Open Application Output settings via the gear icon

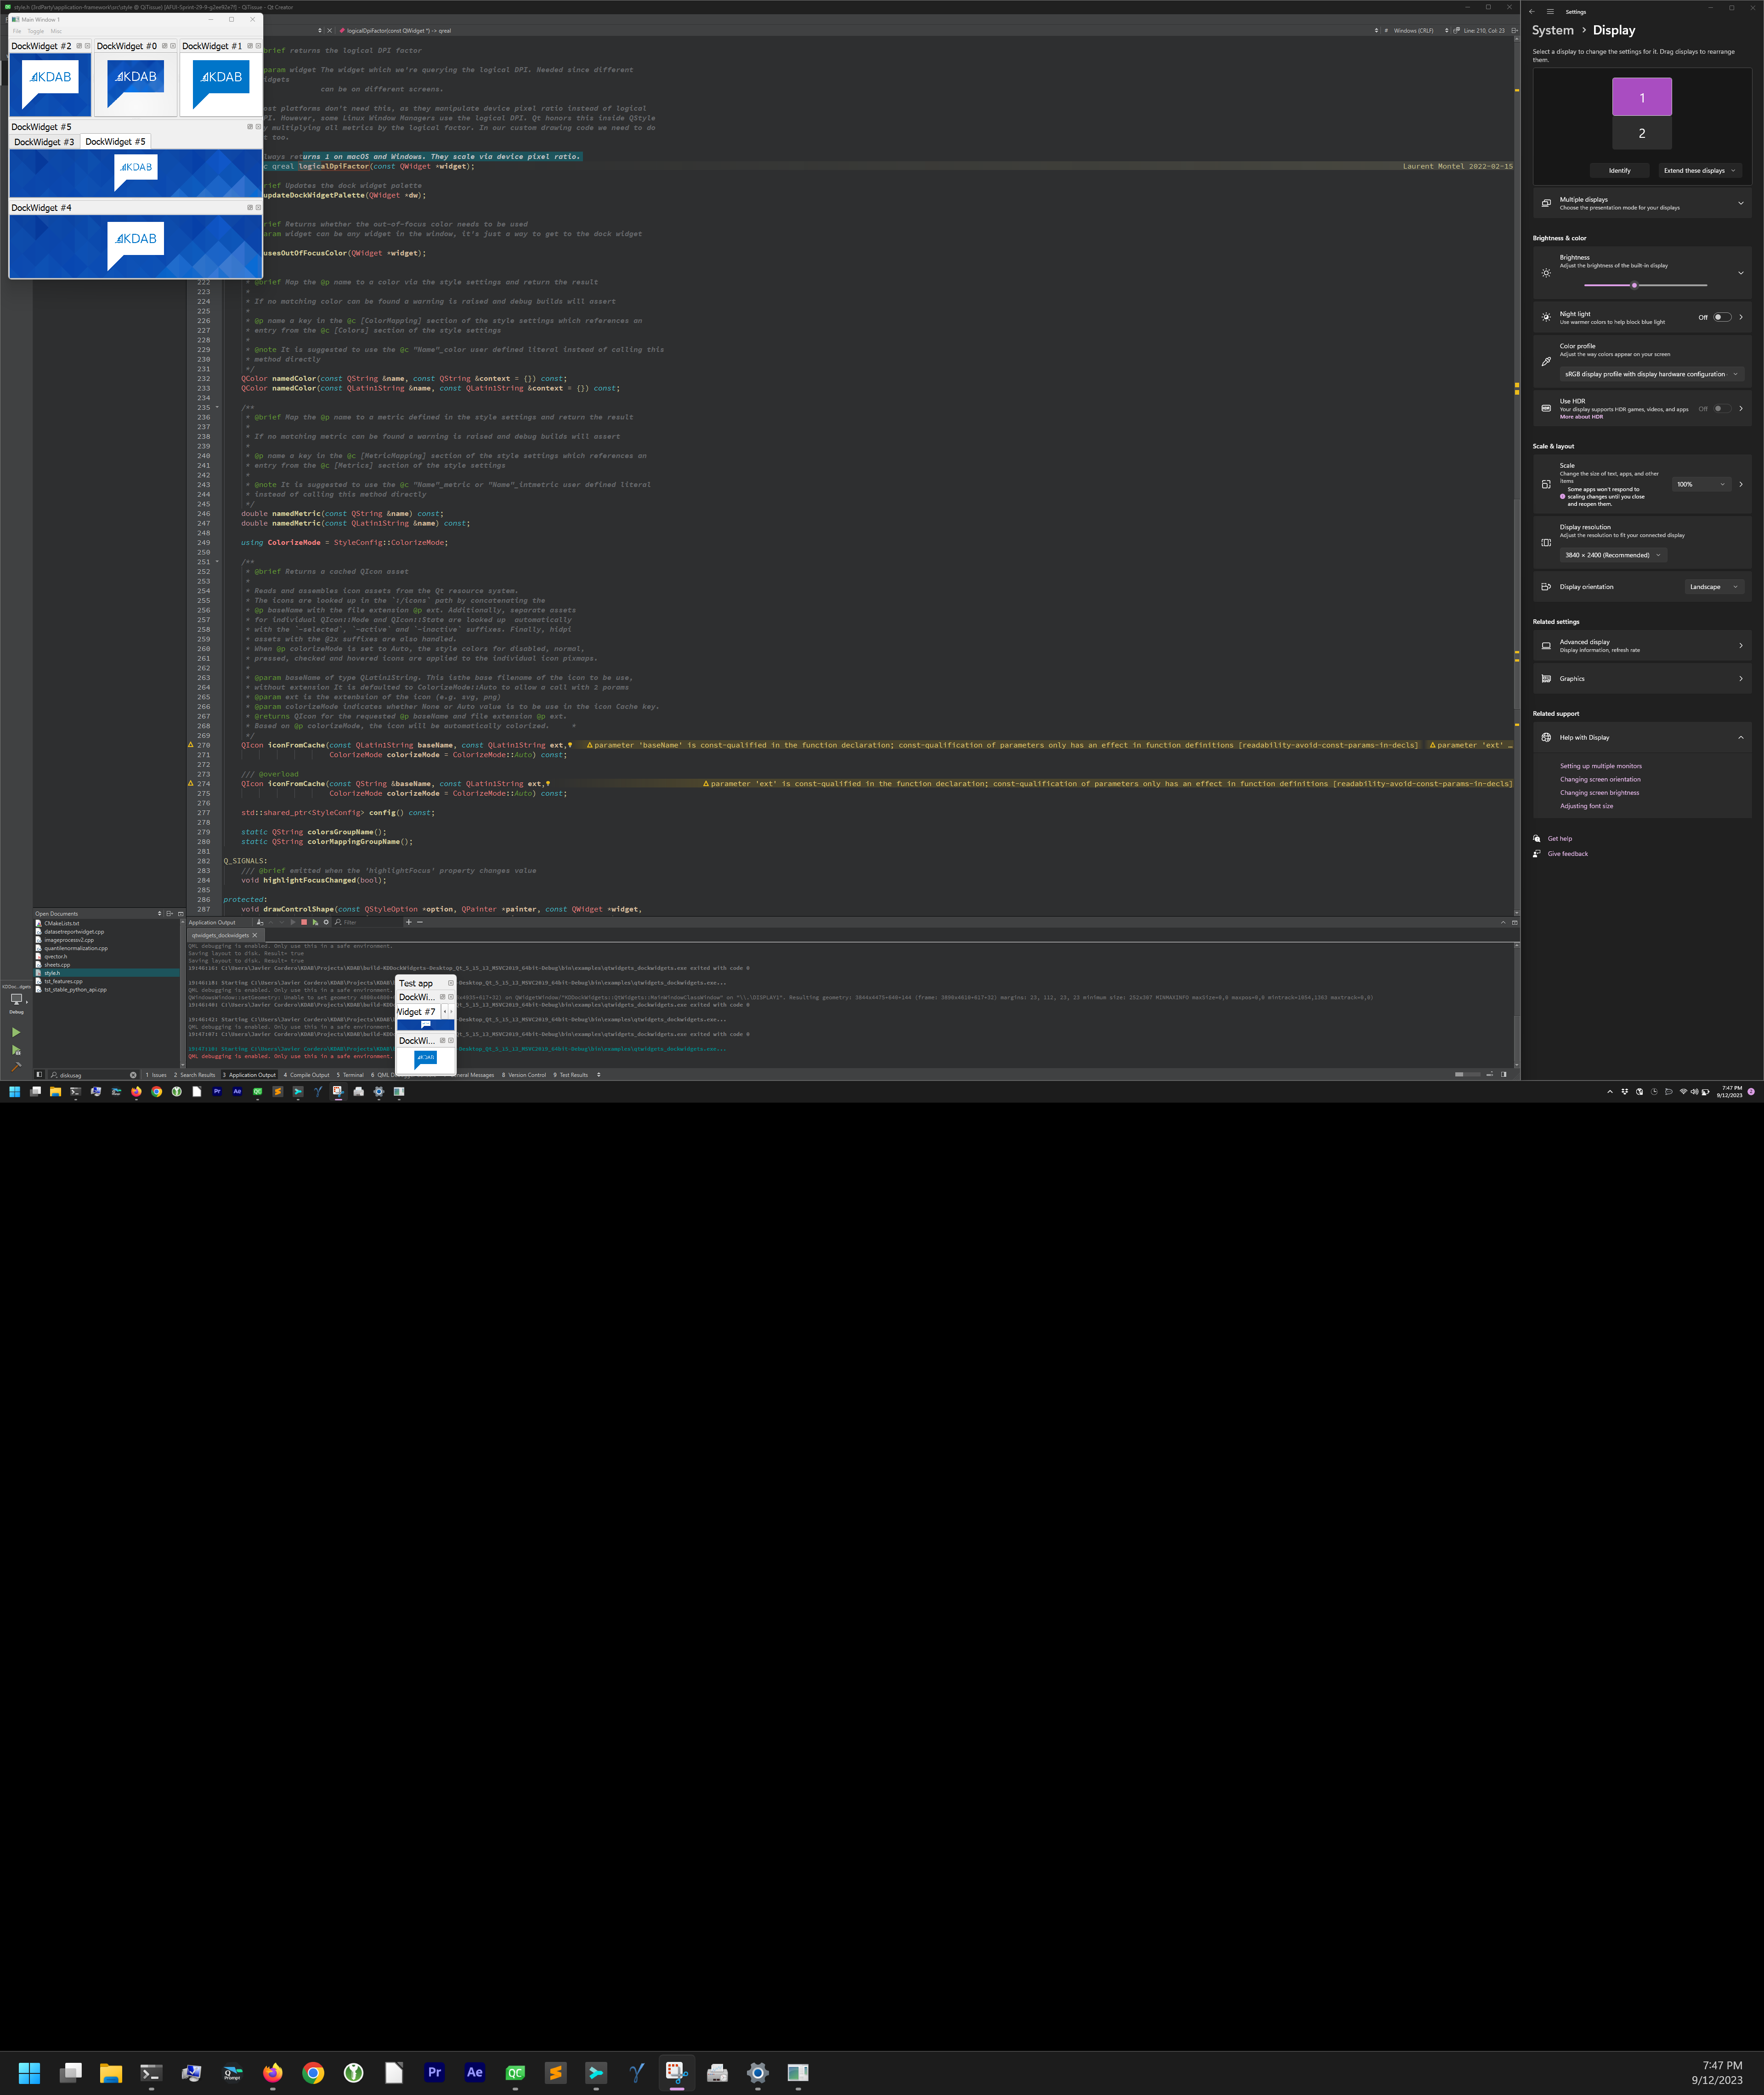pos(327,922)
